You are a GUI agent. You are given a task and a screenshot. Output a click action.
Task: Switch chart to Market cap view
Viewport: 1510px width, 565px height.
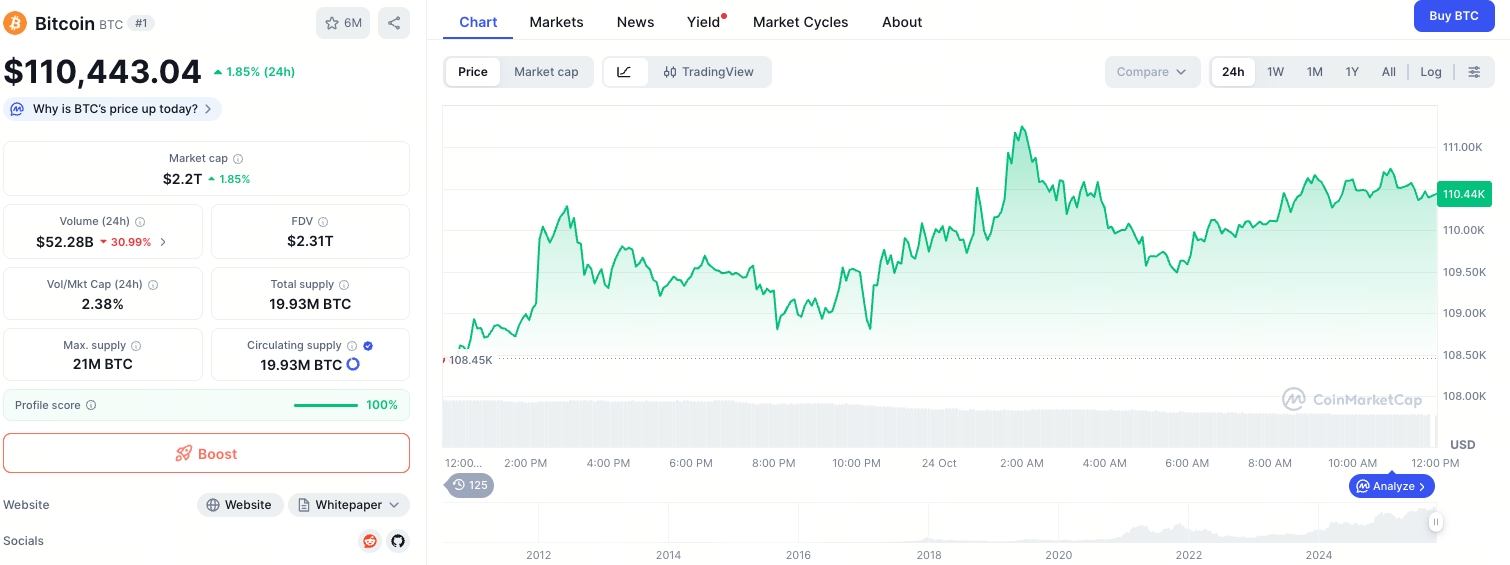[546, 72]
